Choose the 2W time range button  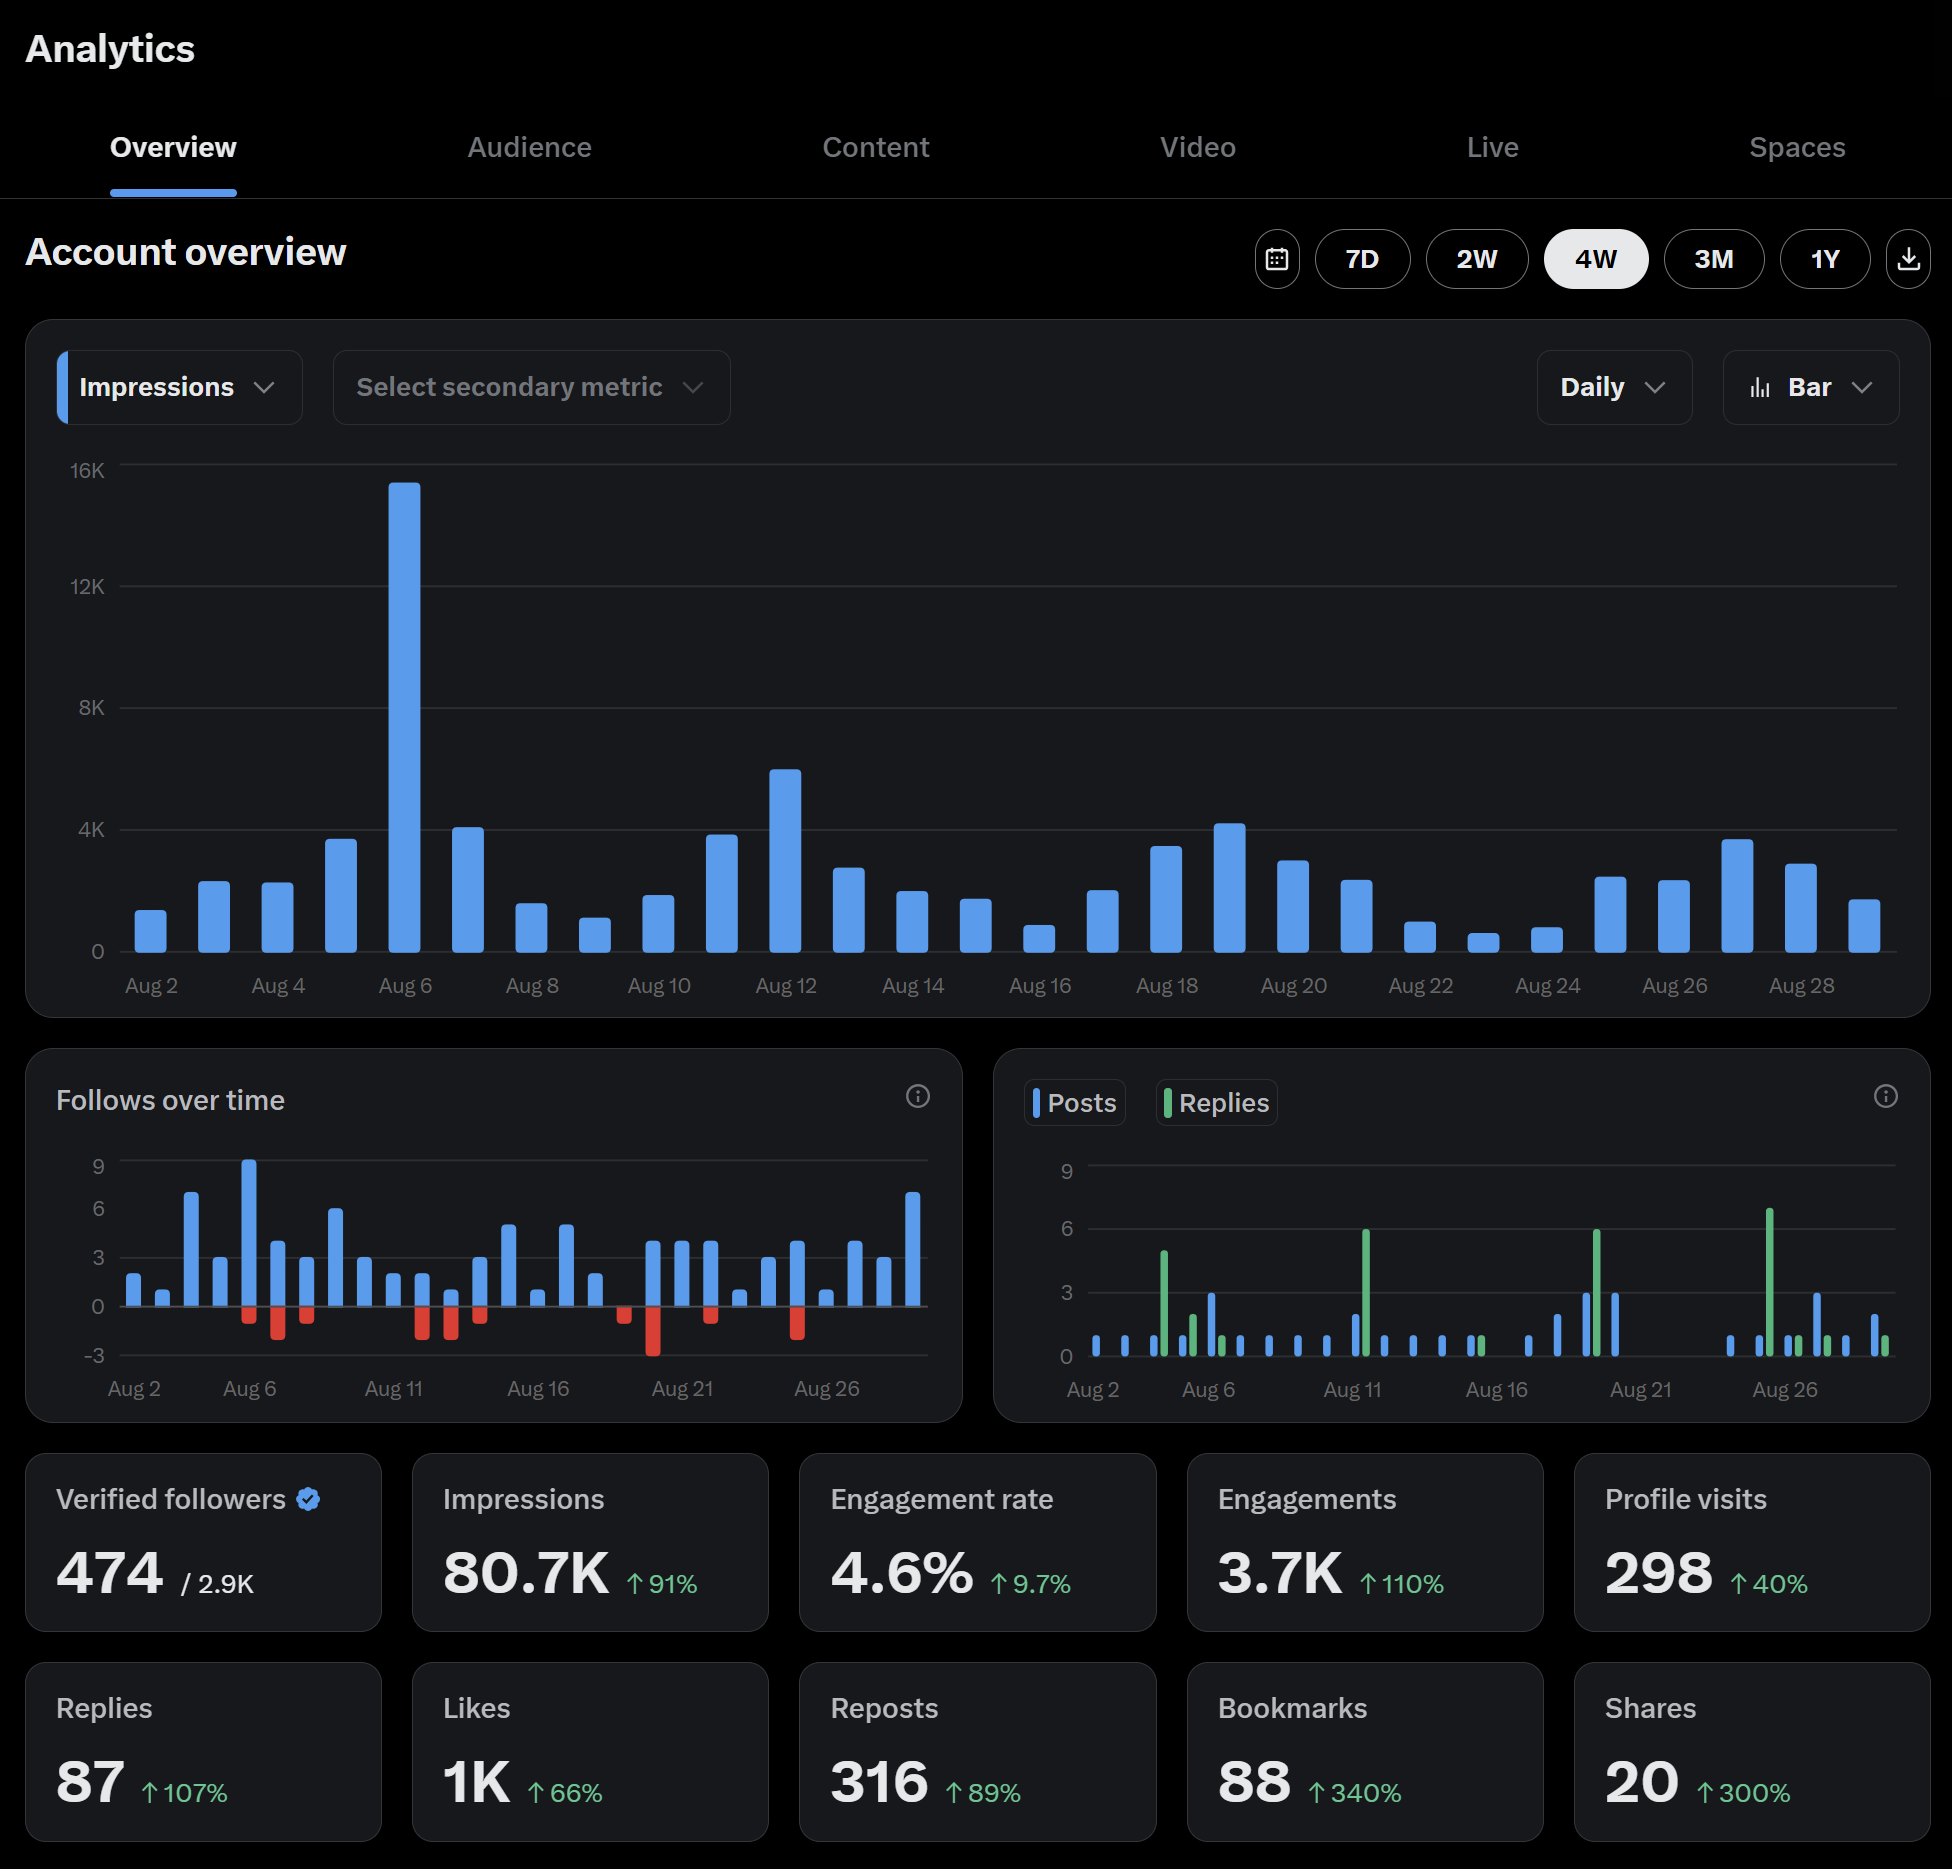(x=1476, y=259)
